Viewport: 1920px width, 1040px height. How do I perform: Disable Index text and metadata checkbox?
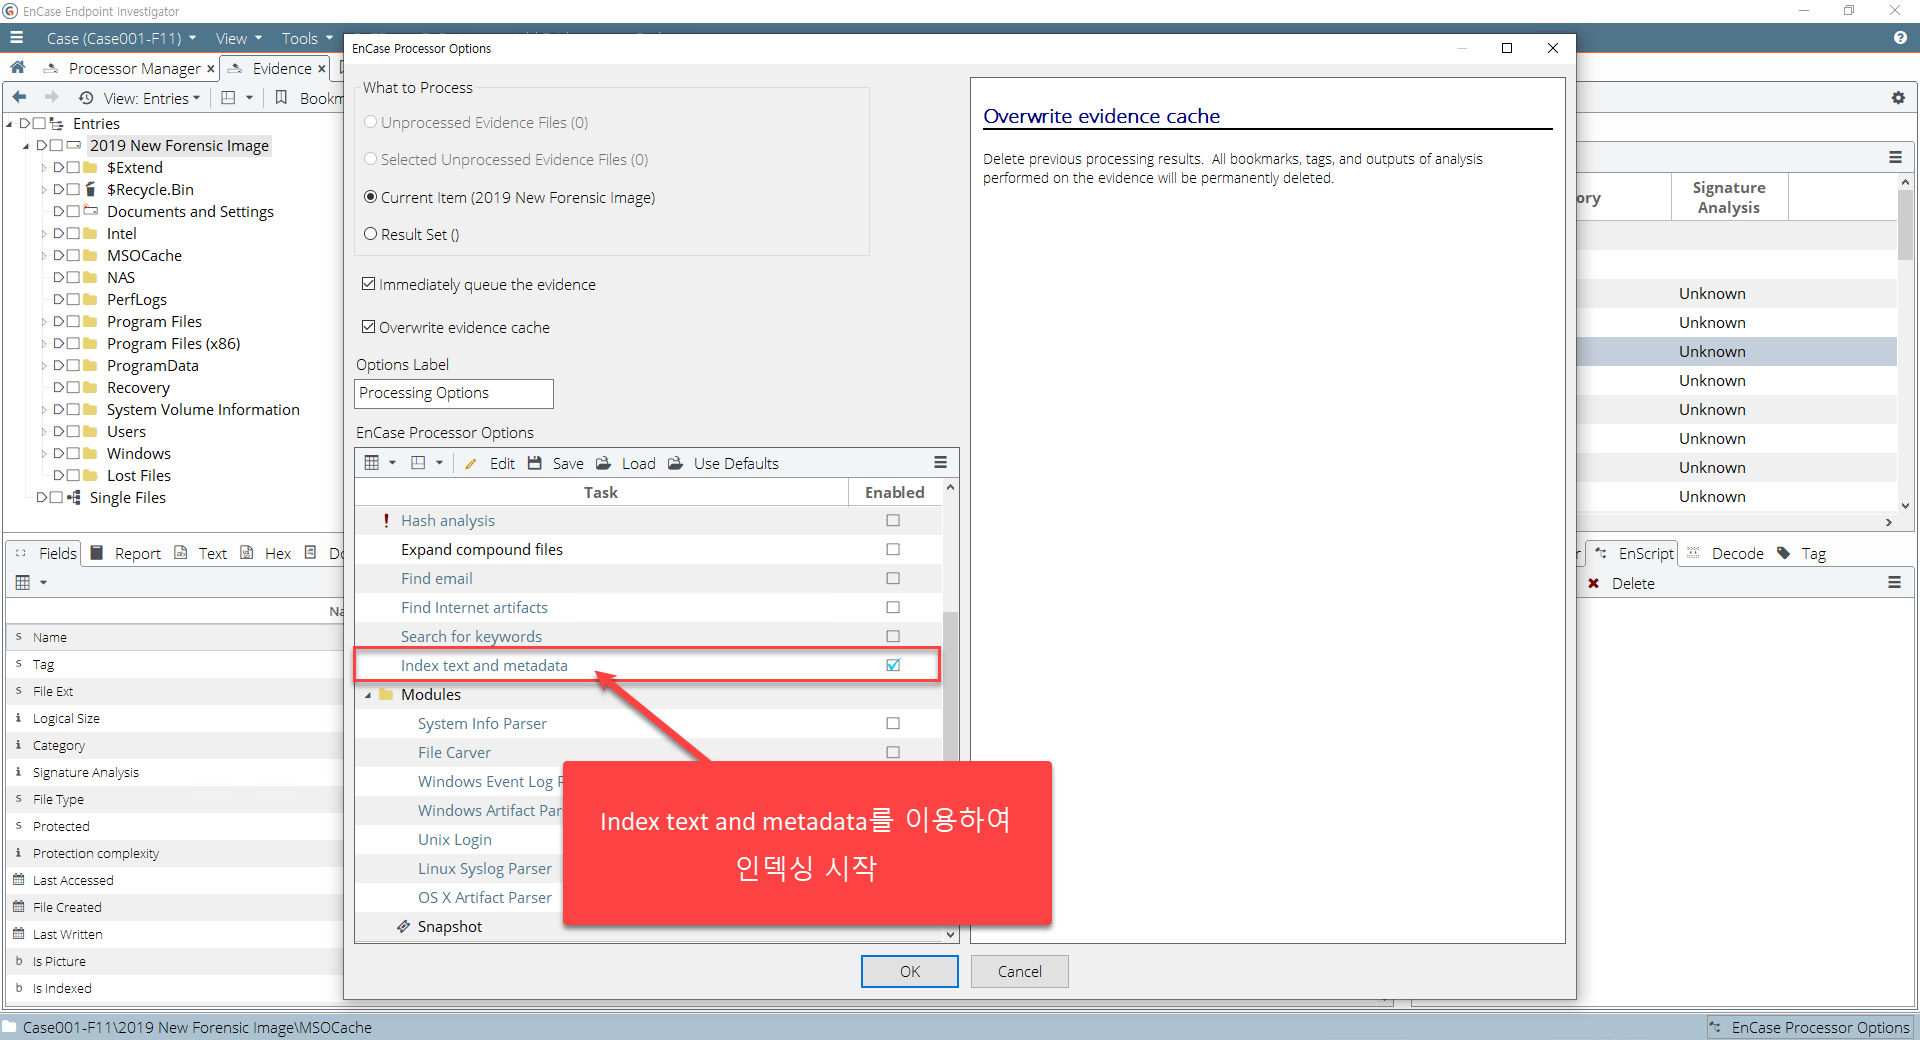pyautogui.click(x=893, y=665)
